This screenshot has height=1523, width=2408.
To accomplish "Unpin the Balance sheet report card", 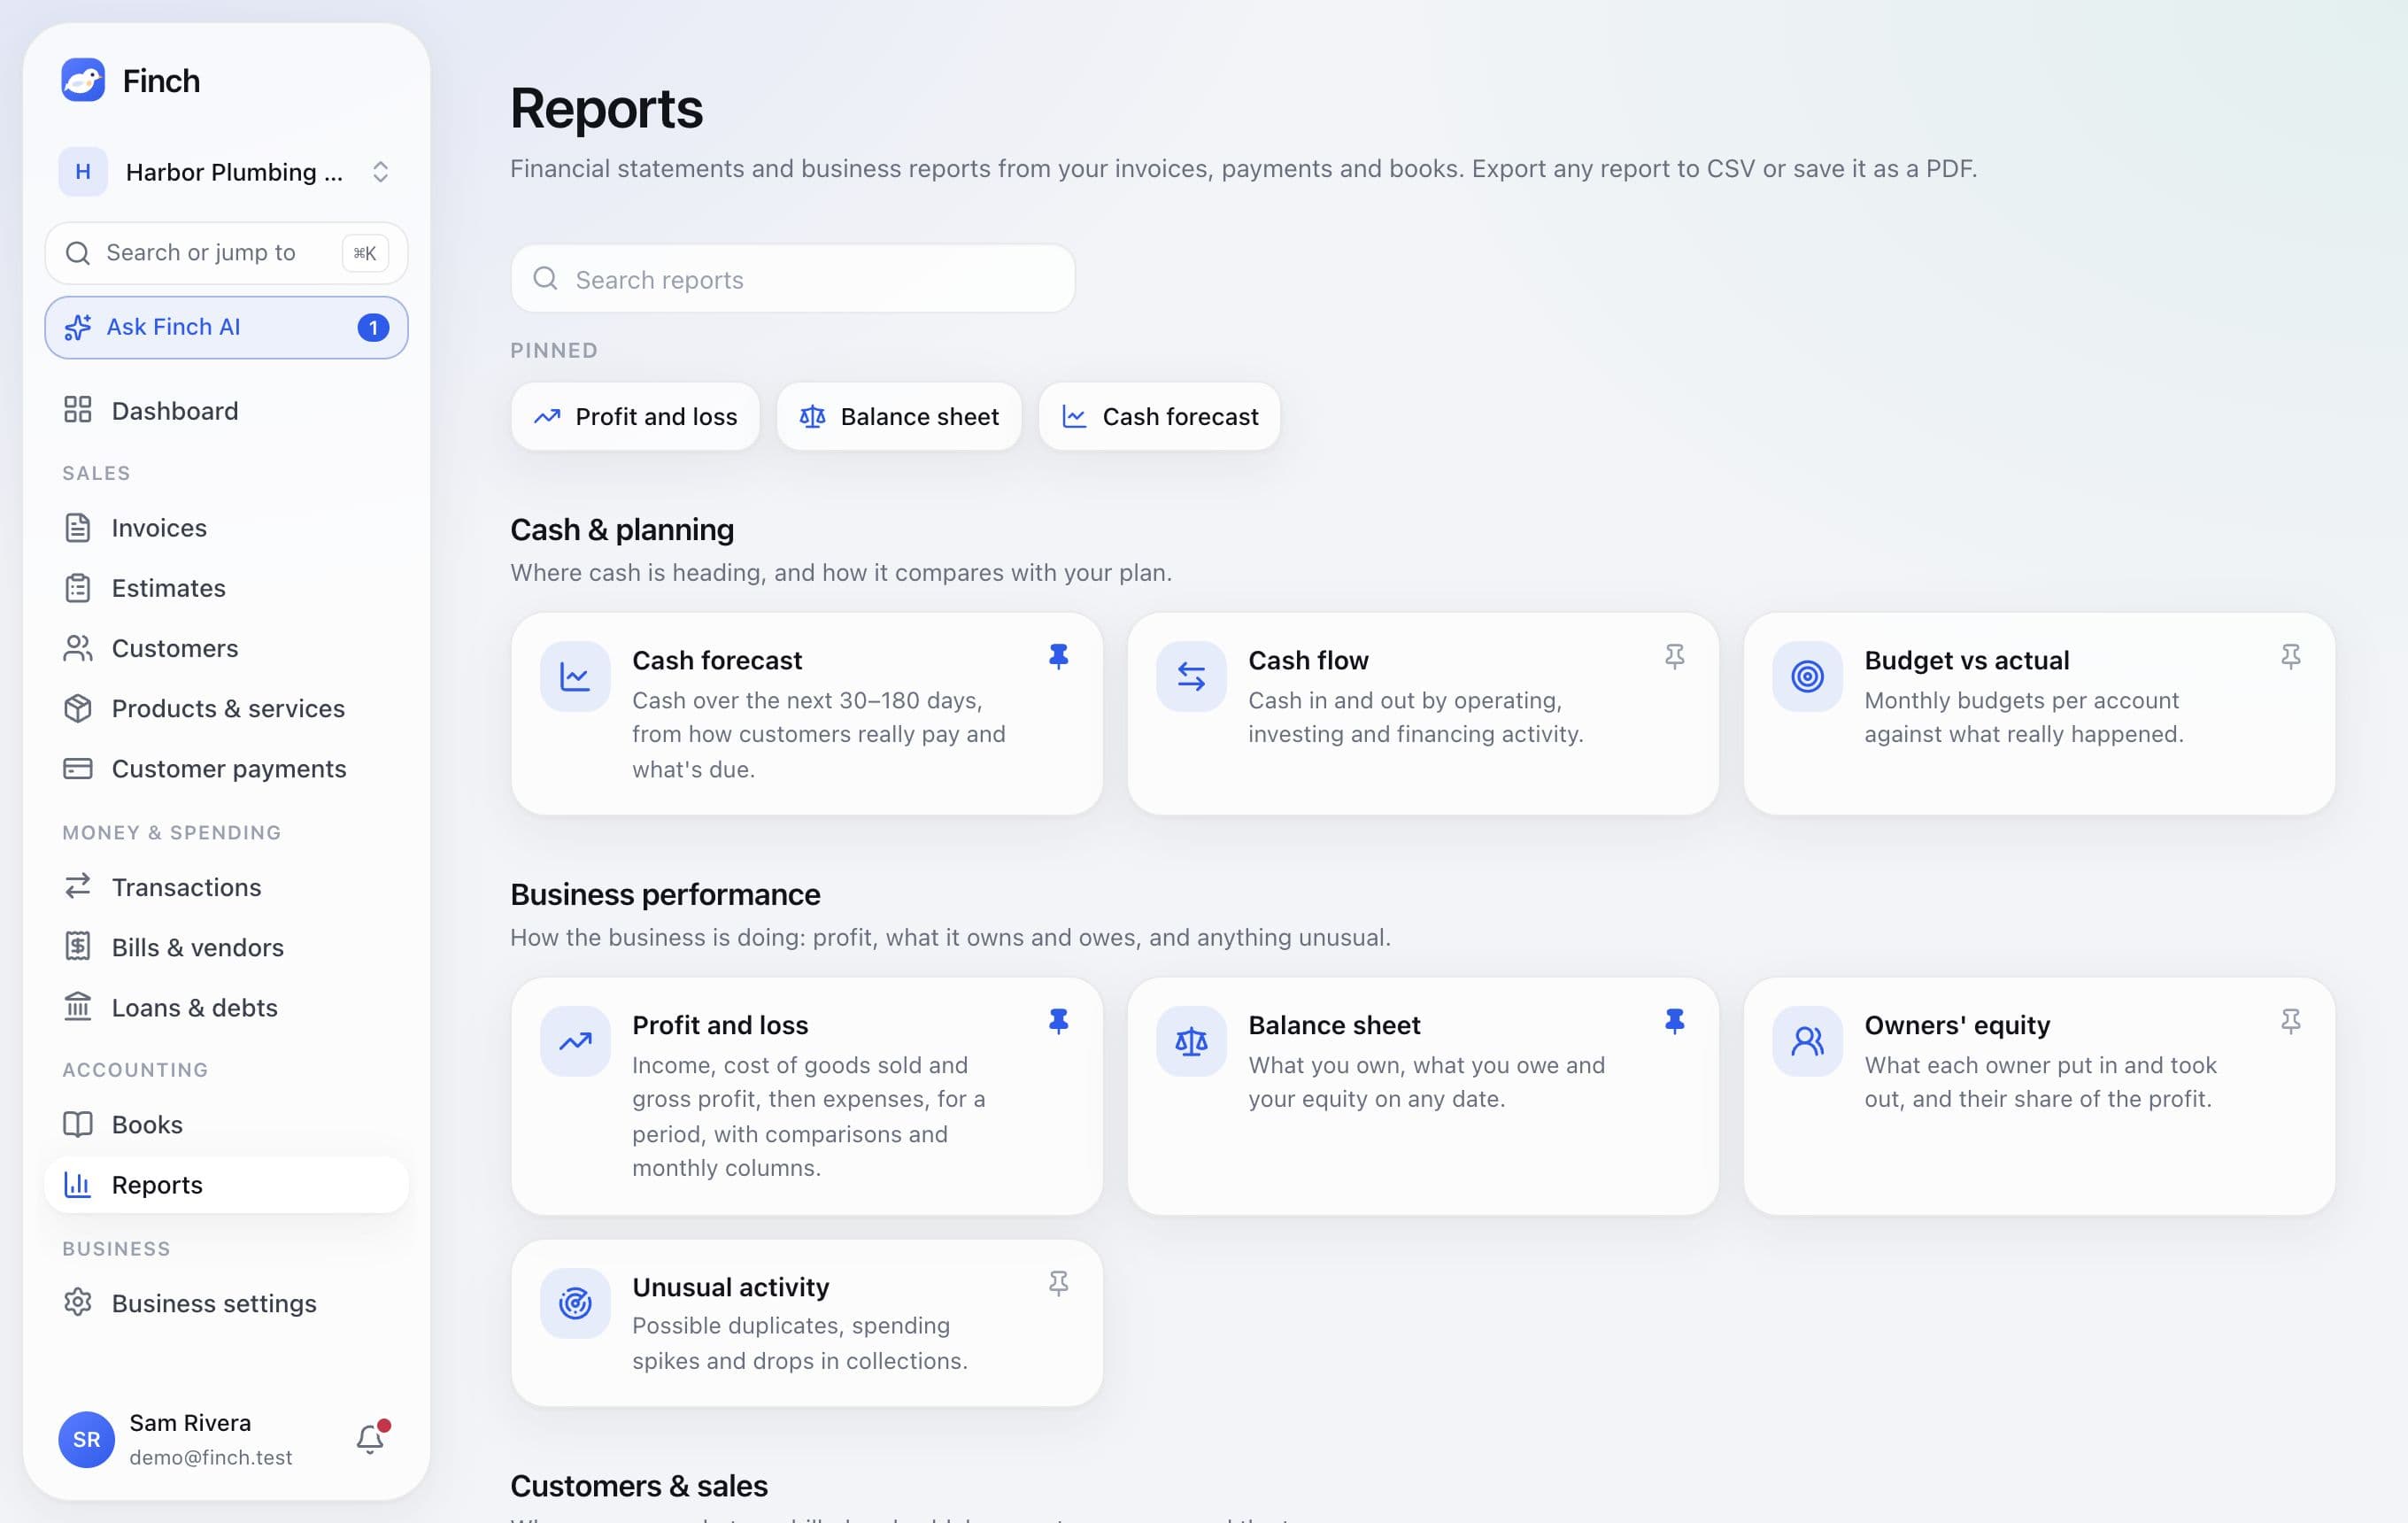I will pos(1674,1022).
